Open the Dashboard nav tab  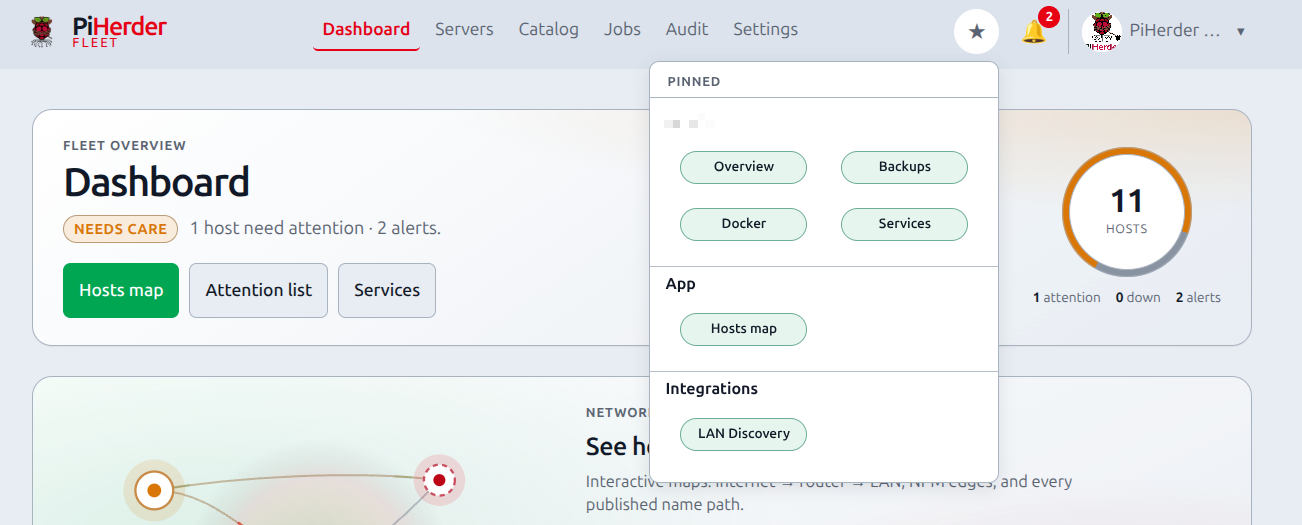click(366, 29)
